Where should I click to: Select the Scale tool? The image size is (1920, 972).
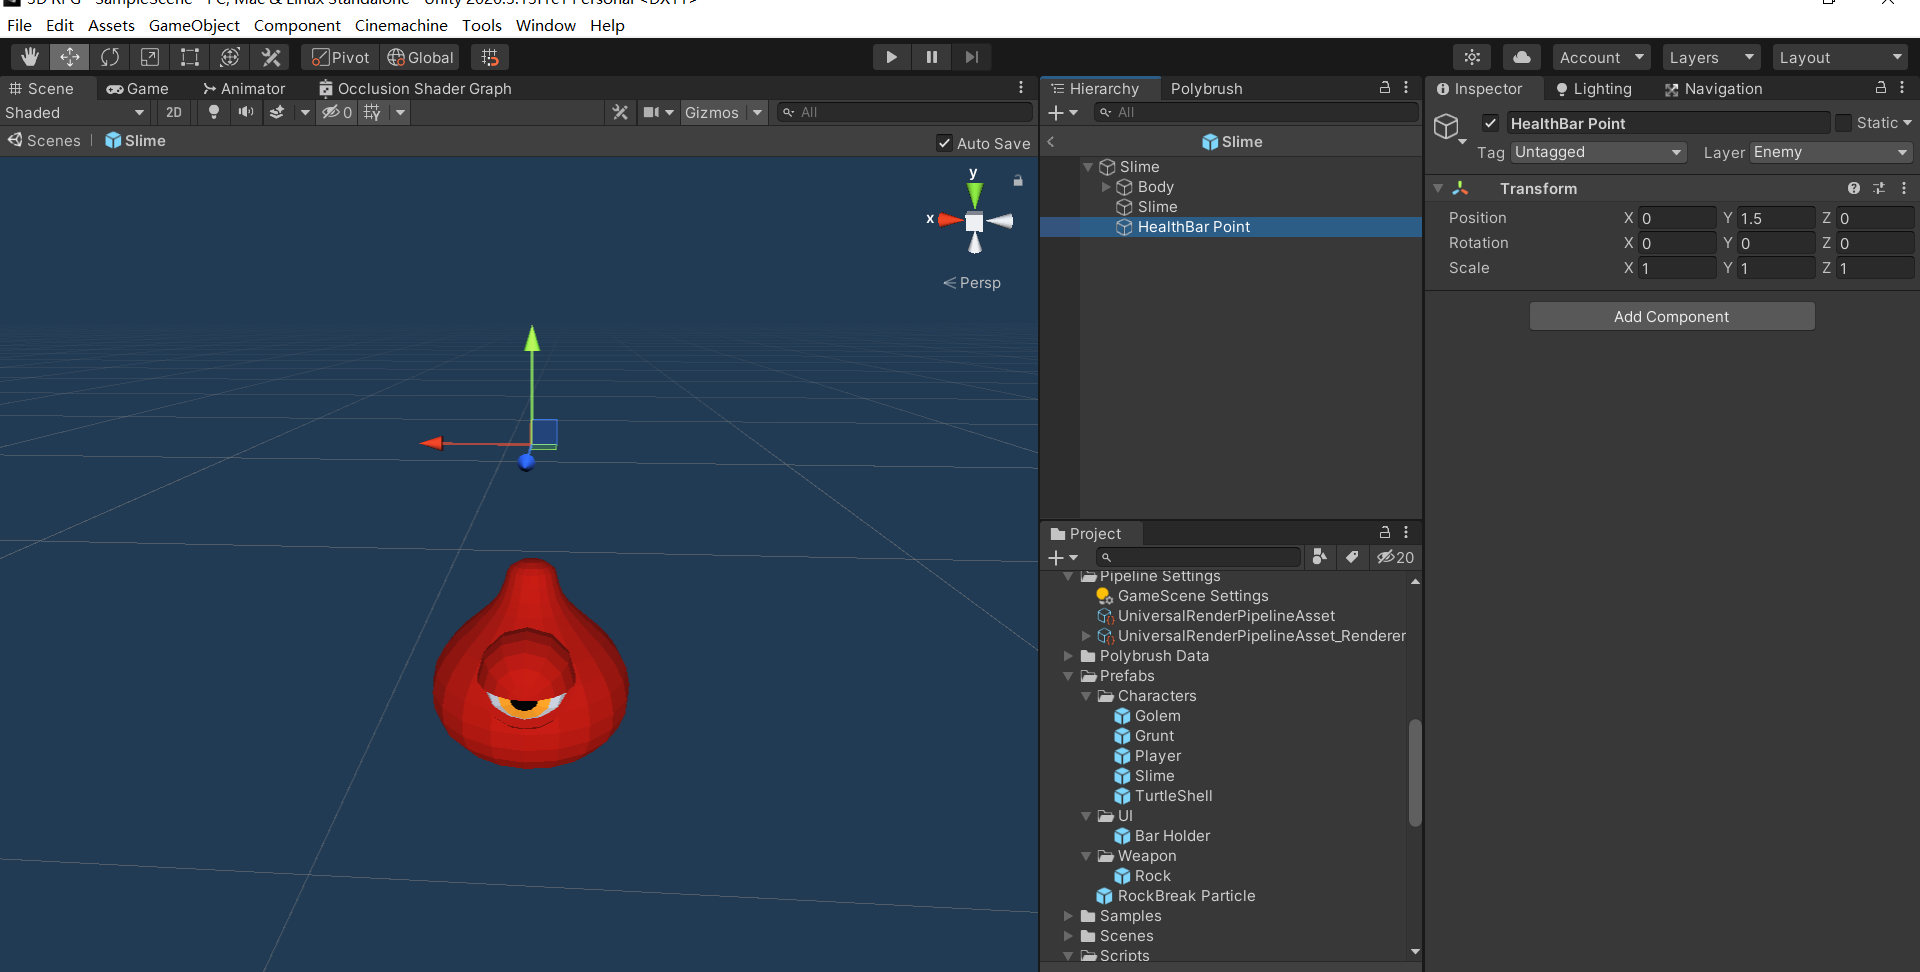(150, 57)
